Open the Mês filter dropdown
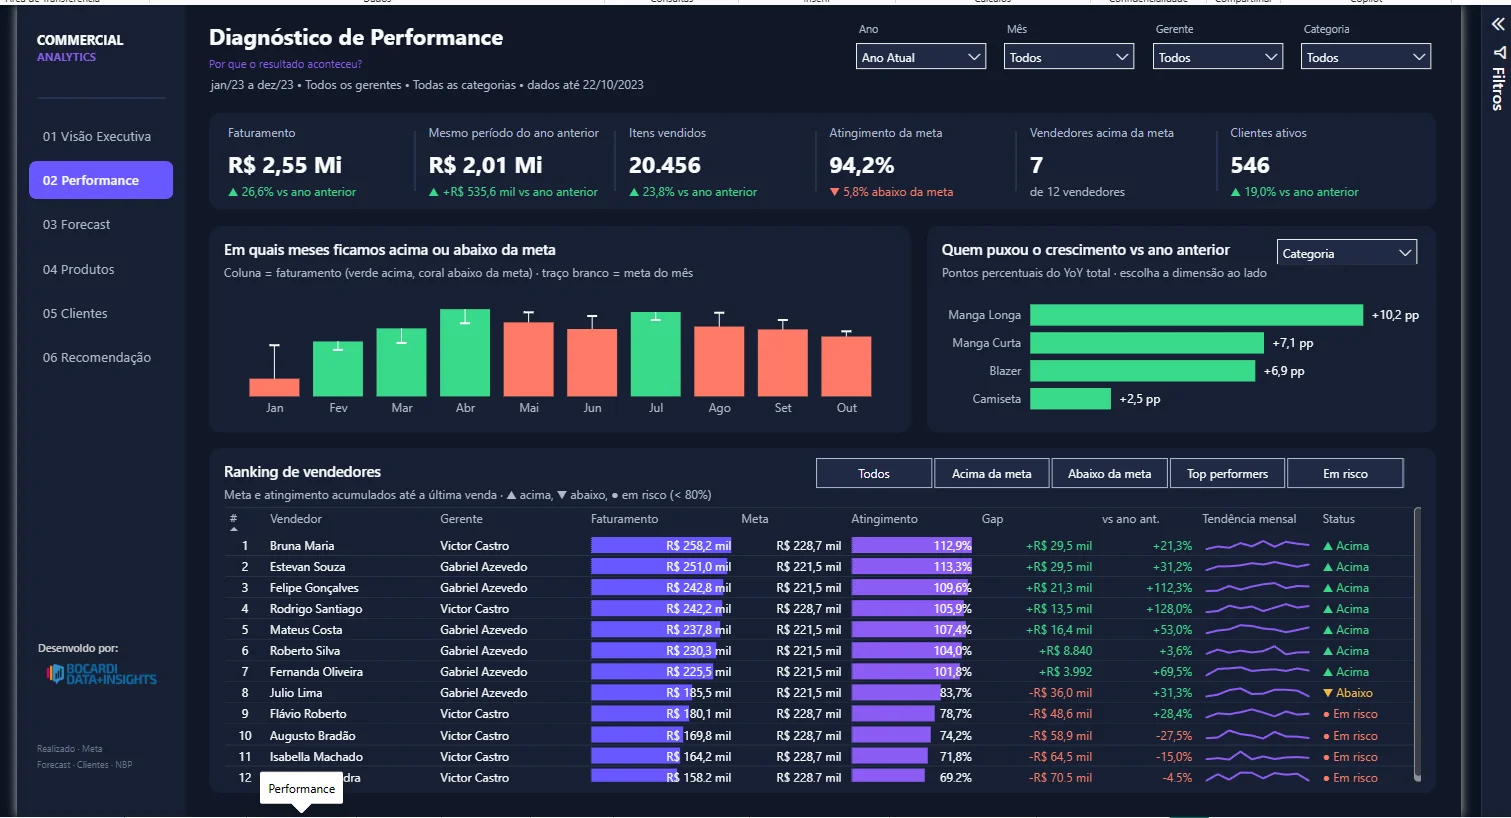The width and height of the screenshot is (1511, 818). (1069, 57)
